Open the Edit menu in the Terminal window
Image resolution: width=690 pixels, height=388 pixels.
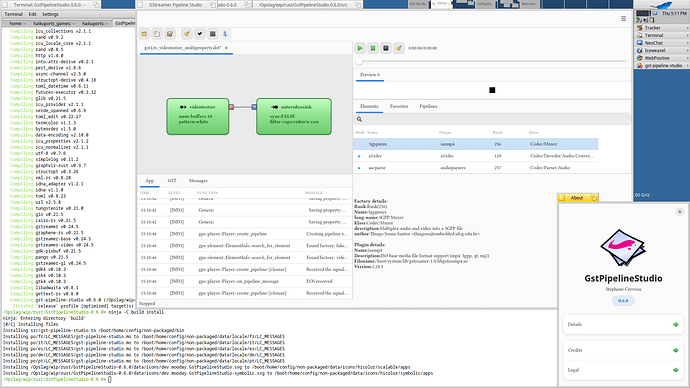[33, 14]
